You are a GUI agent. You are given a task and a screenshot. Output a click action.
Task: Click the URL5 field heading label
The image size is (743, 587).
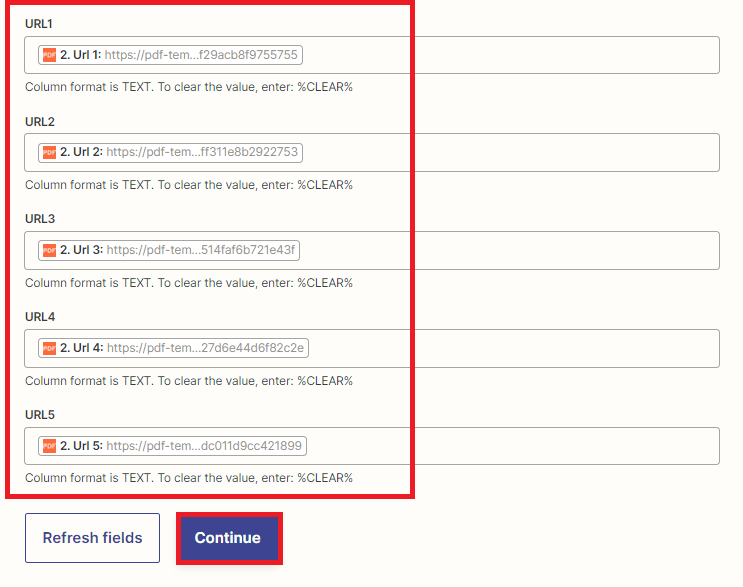tap(40, 414)
